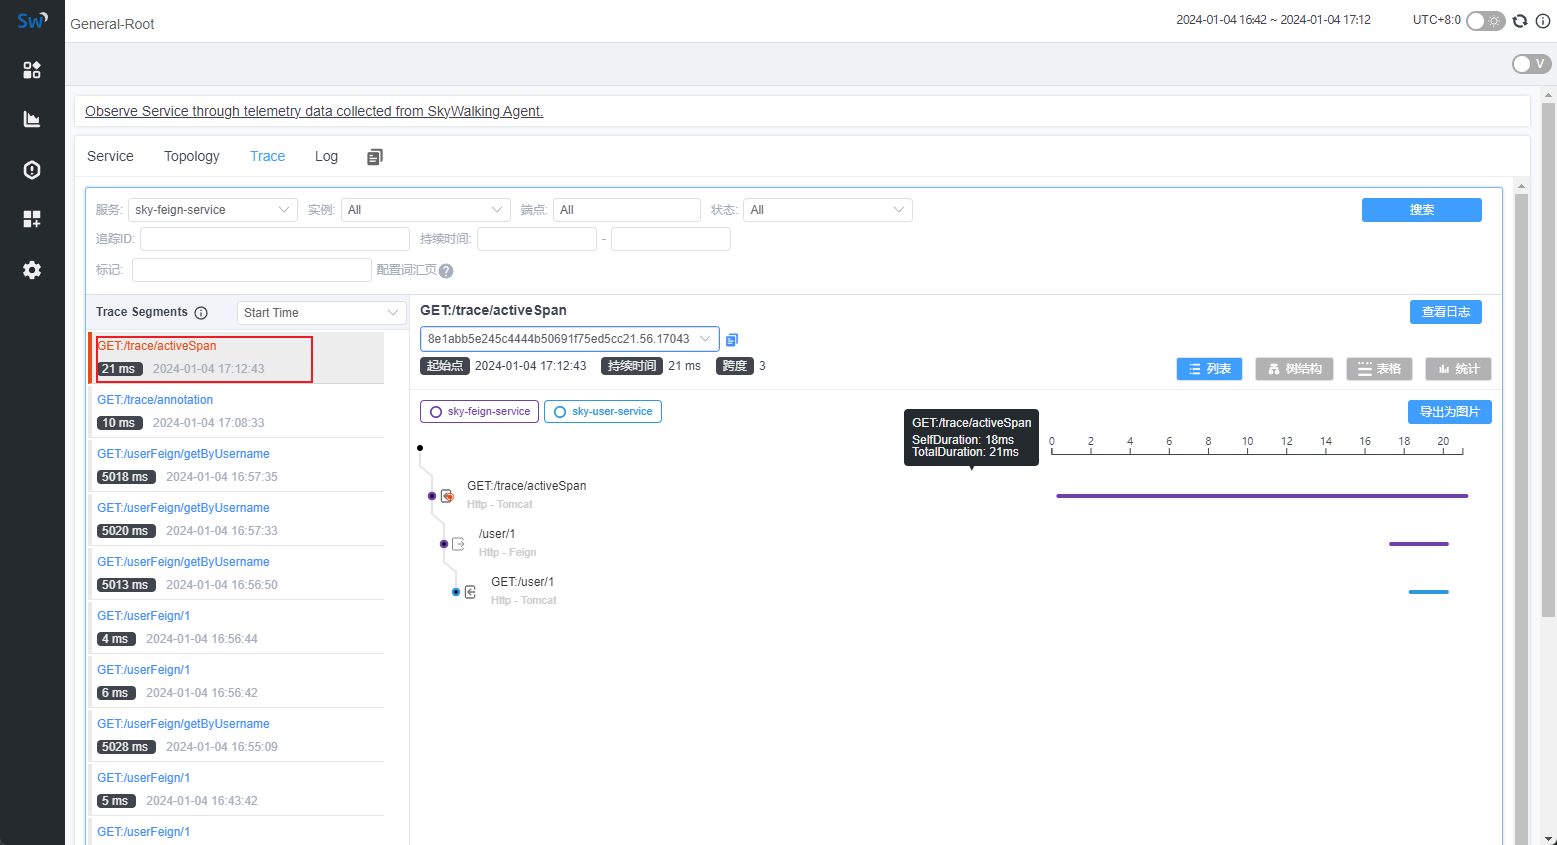The image size is (1557, 845).
Task: Open the alarm shield icon in sidebar
Action: point(32,170)
